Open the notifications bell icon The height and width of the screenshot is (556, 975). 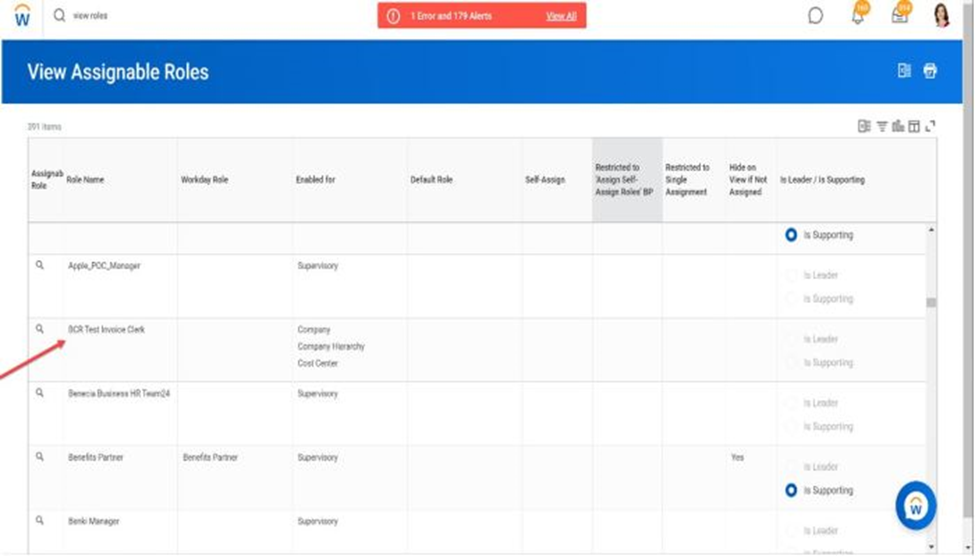857,16
